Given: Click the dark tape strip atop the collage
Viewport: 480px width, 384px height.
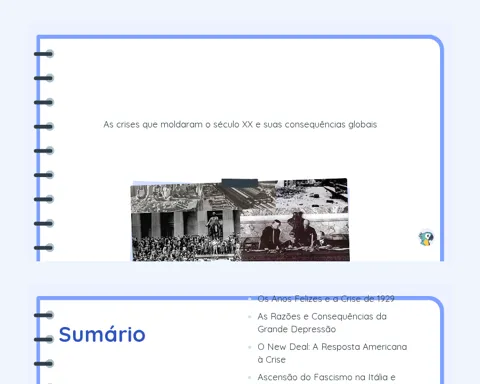Looking at the screenshot, I should pos(240,183).
